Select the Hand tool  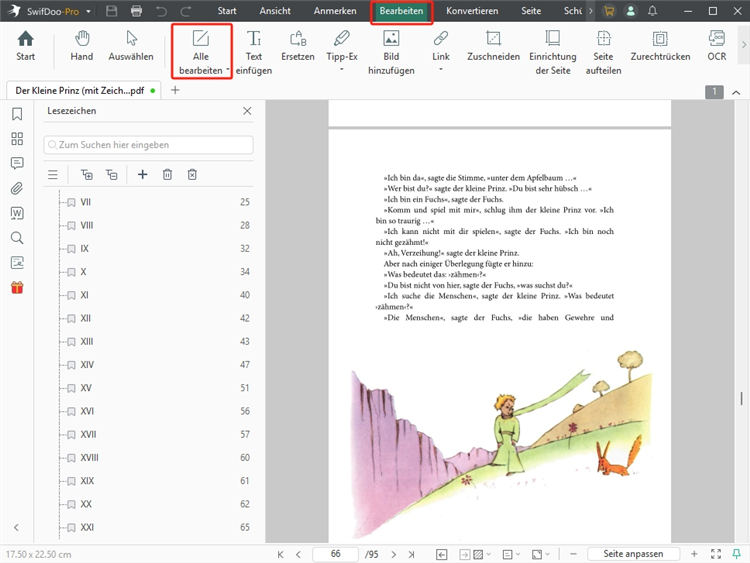(82, 46)
